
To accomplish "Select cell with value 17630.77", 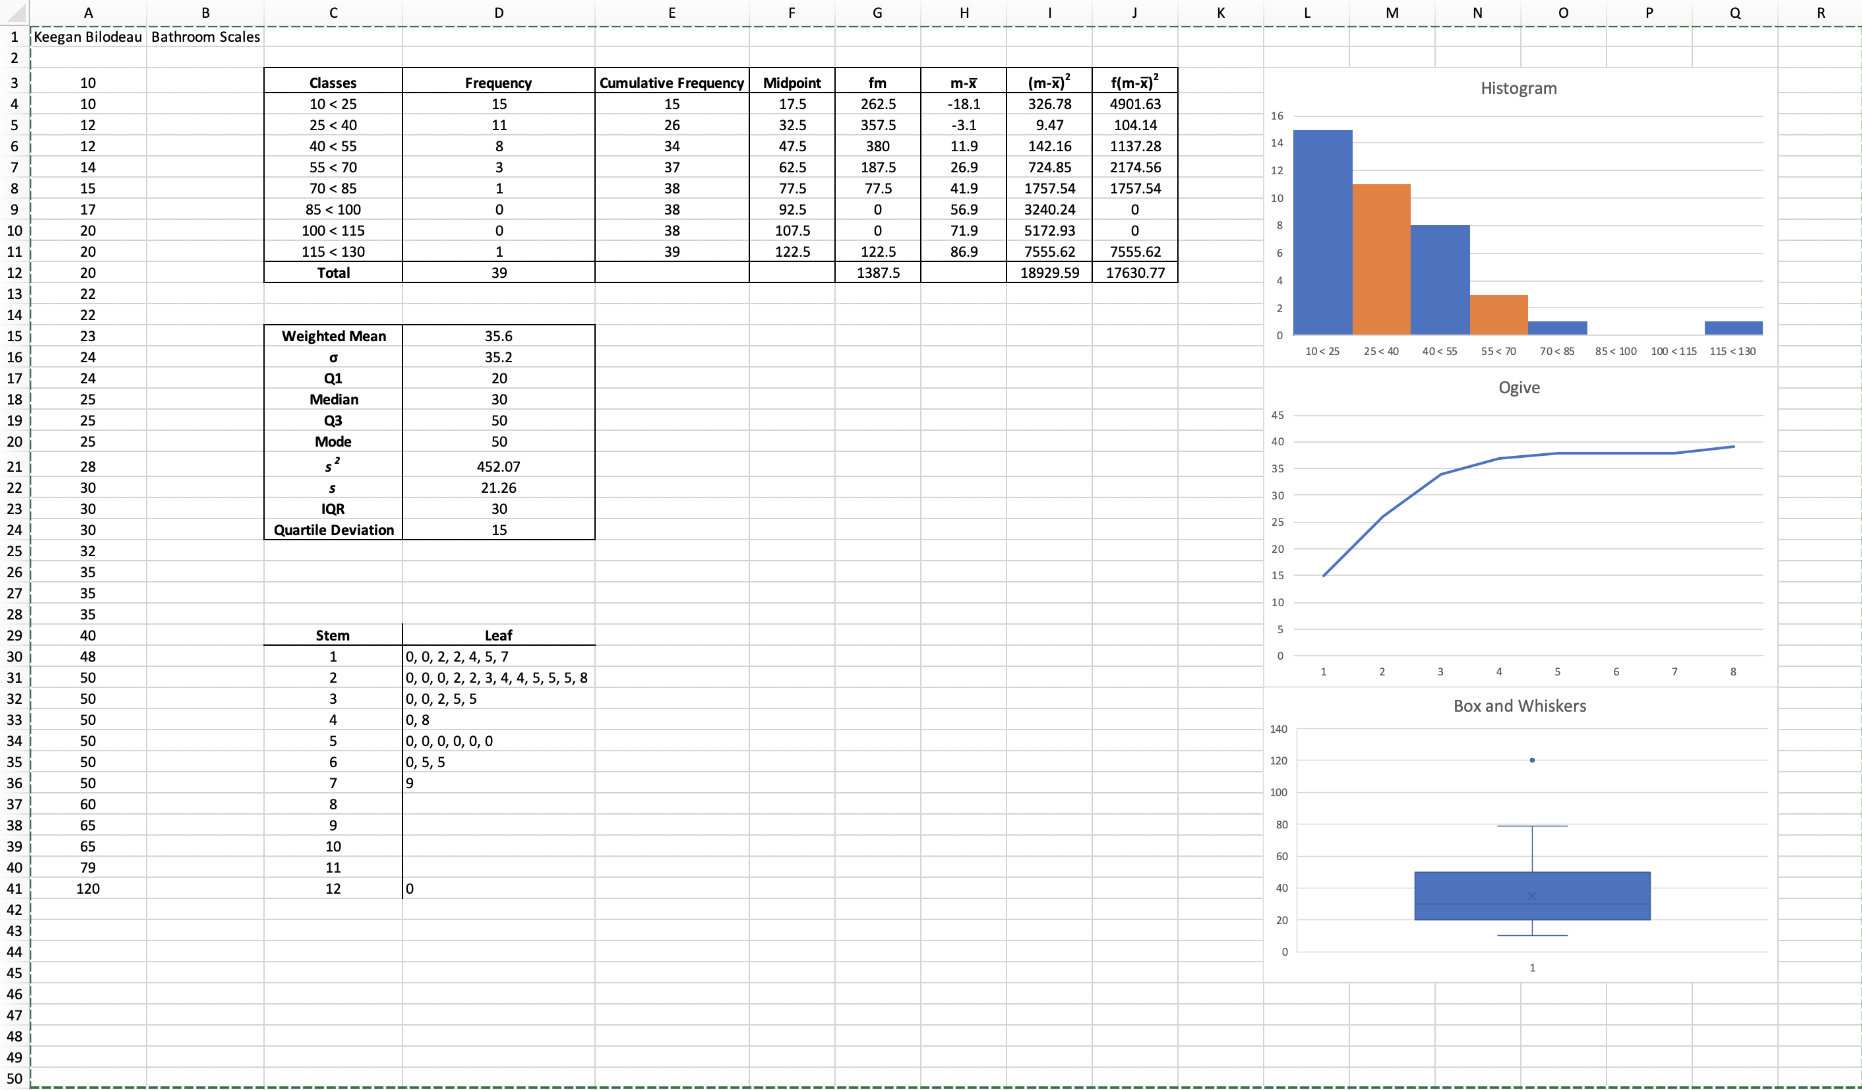I will tap(1134, 273).
